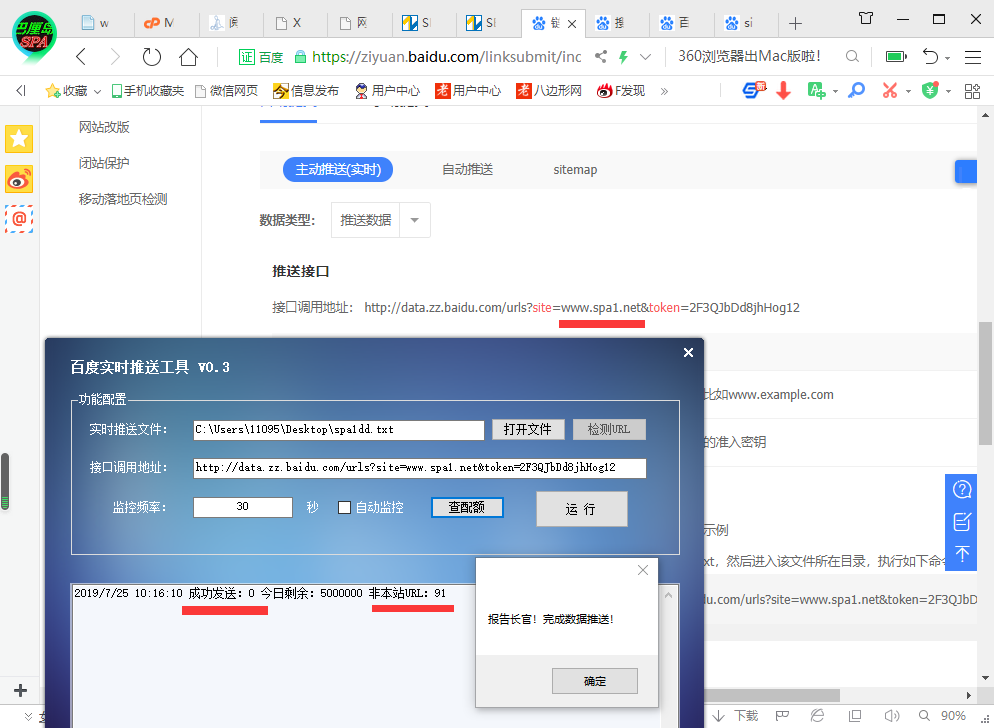Go forward with the forward arrow
Image resolution: width=994 pixels, height=728 pixels.
[x=115, y=57]
